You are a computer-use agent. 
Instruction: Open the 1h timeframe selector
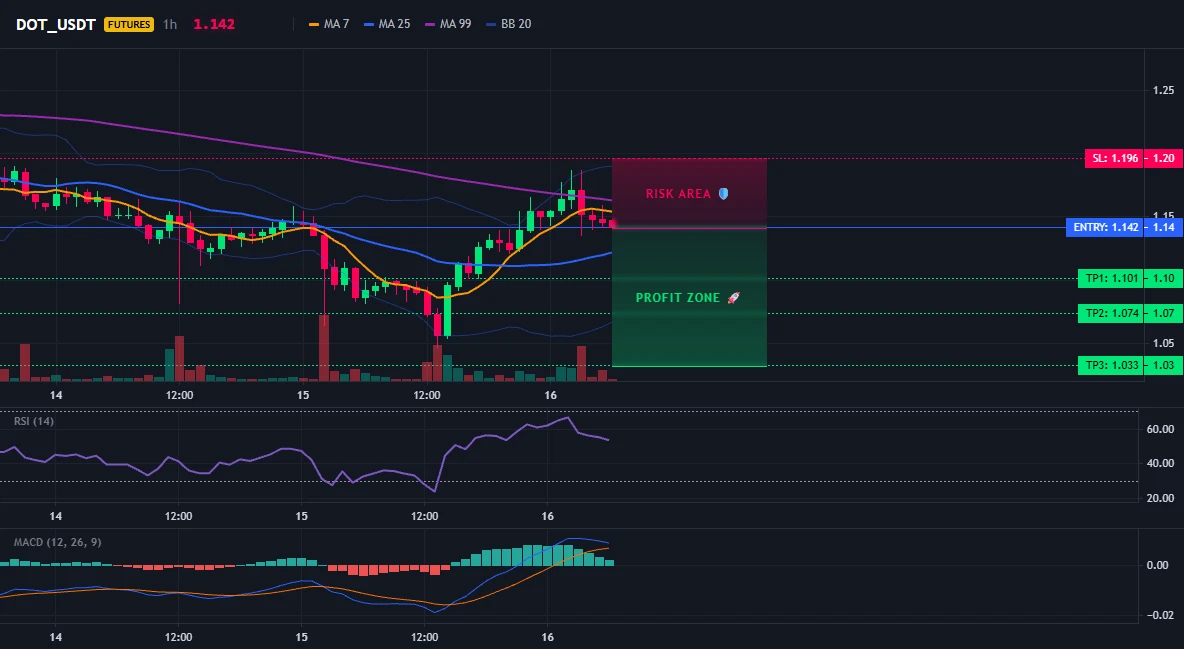pyautogui.click(x=170, y=24)
